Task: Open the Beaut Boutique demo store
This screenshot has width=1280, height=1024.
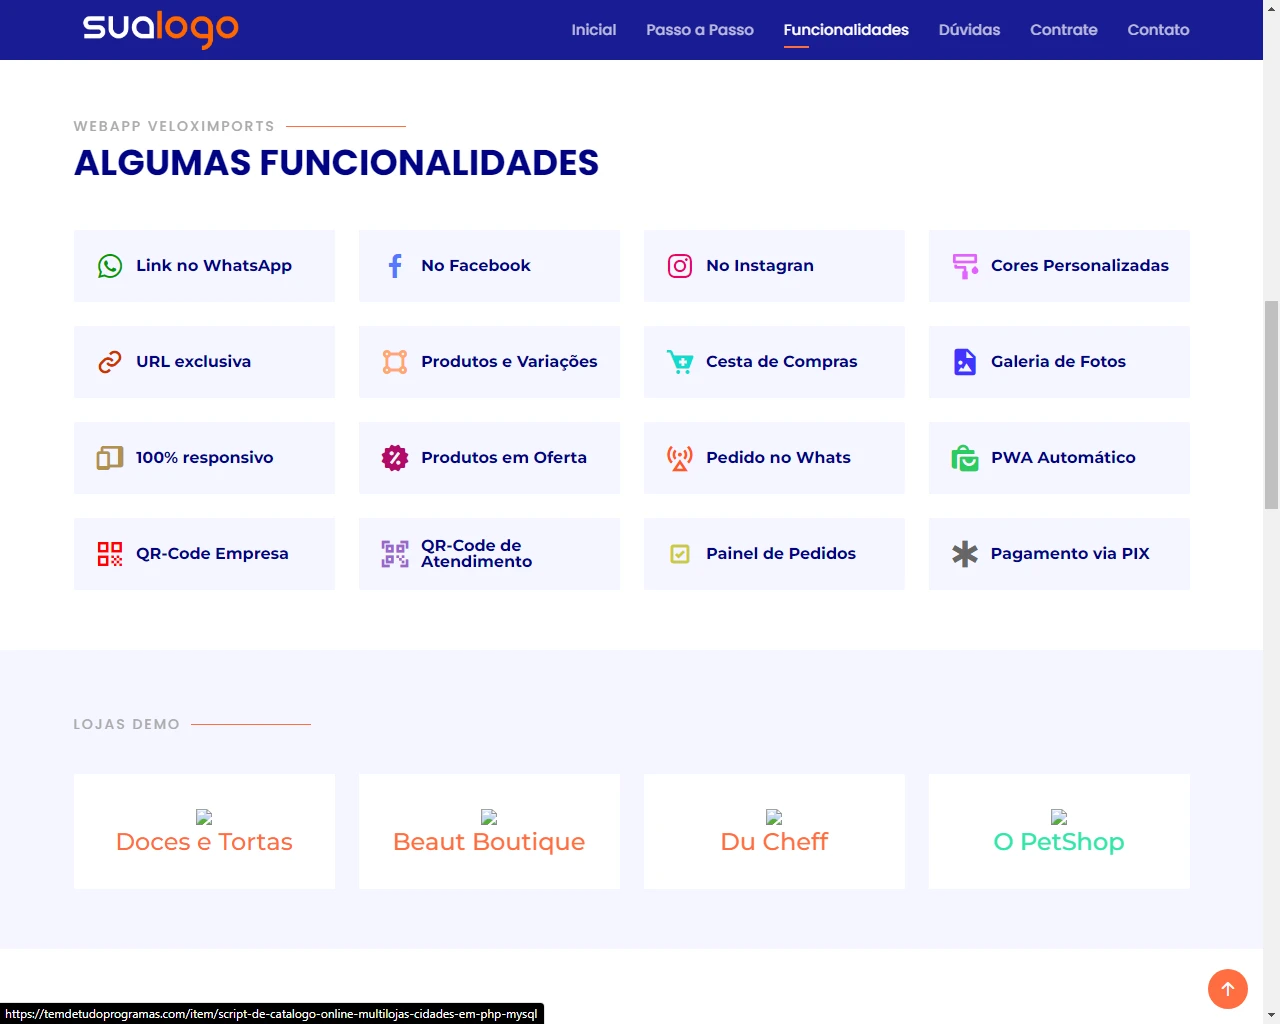Action: pos(489,841)
